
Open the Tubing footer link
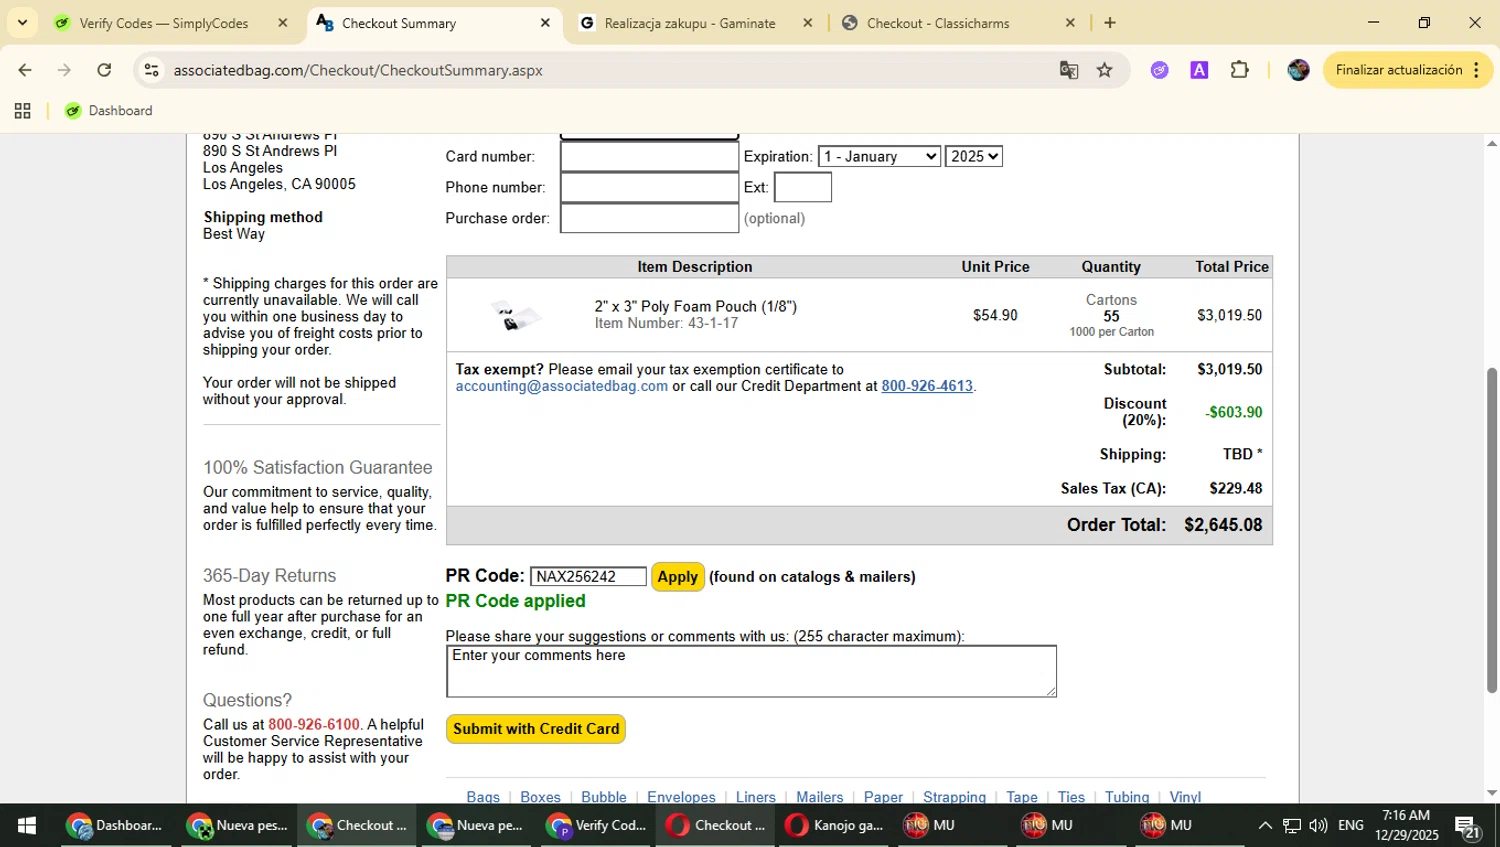point(1127,797)
